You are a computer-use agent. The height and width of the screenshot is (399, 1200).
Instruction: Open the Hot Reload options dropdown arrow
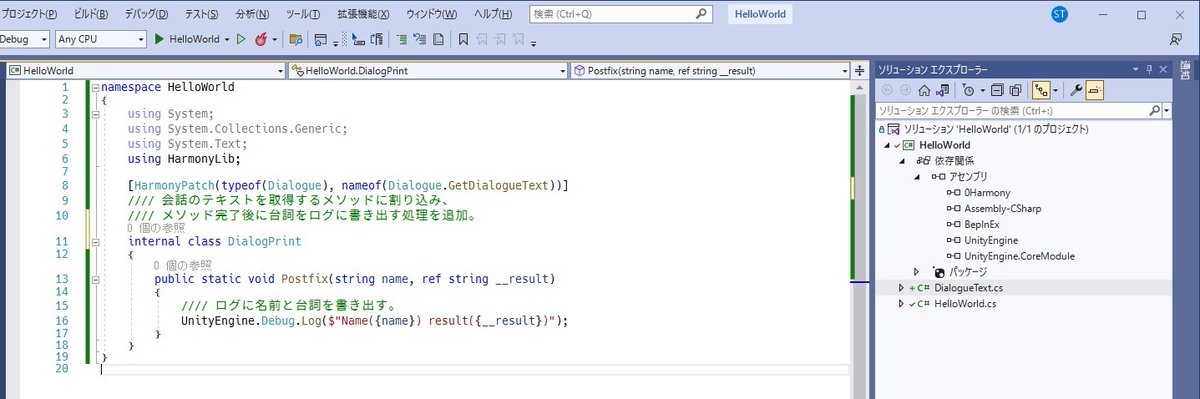tap(274, 39)
